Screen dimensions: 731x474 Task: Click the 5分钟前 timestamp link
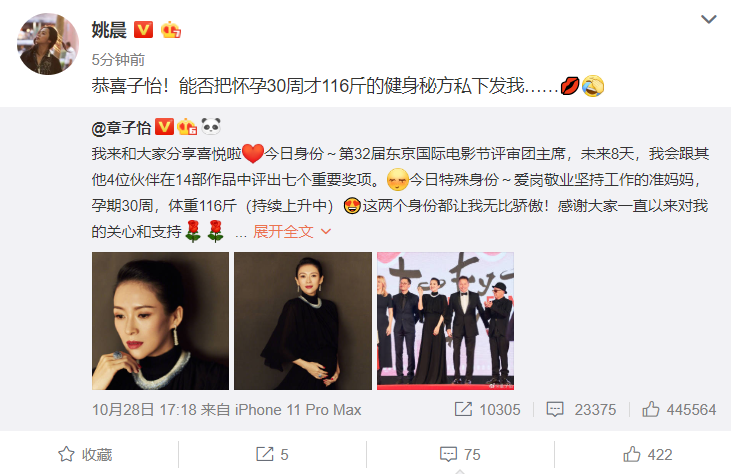point(118,60)
